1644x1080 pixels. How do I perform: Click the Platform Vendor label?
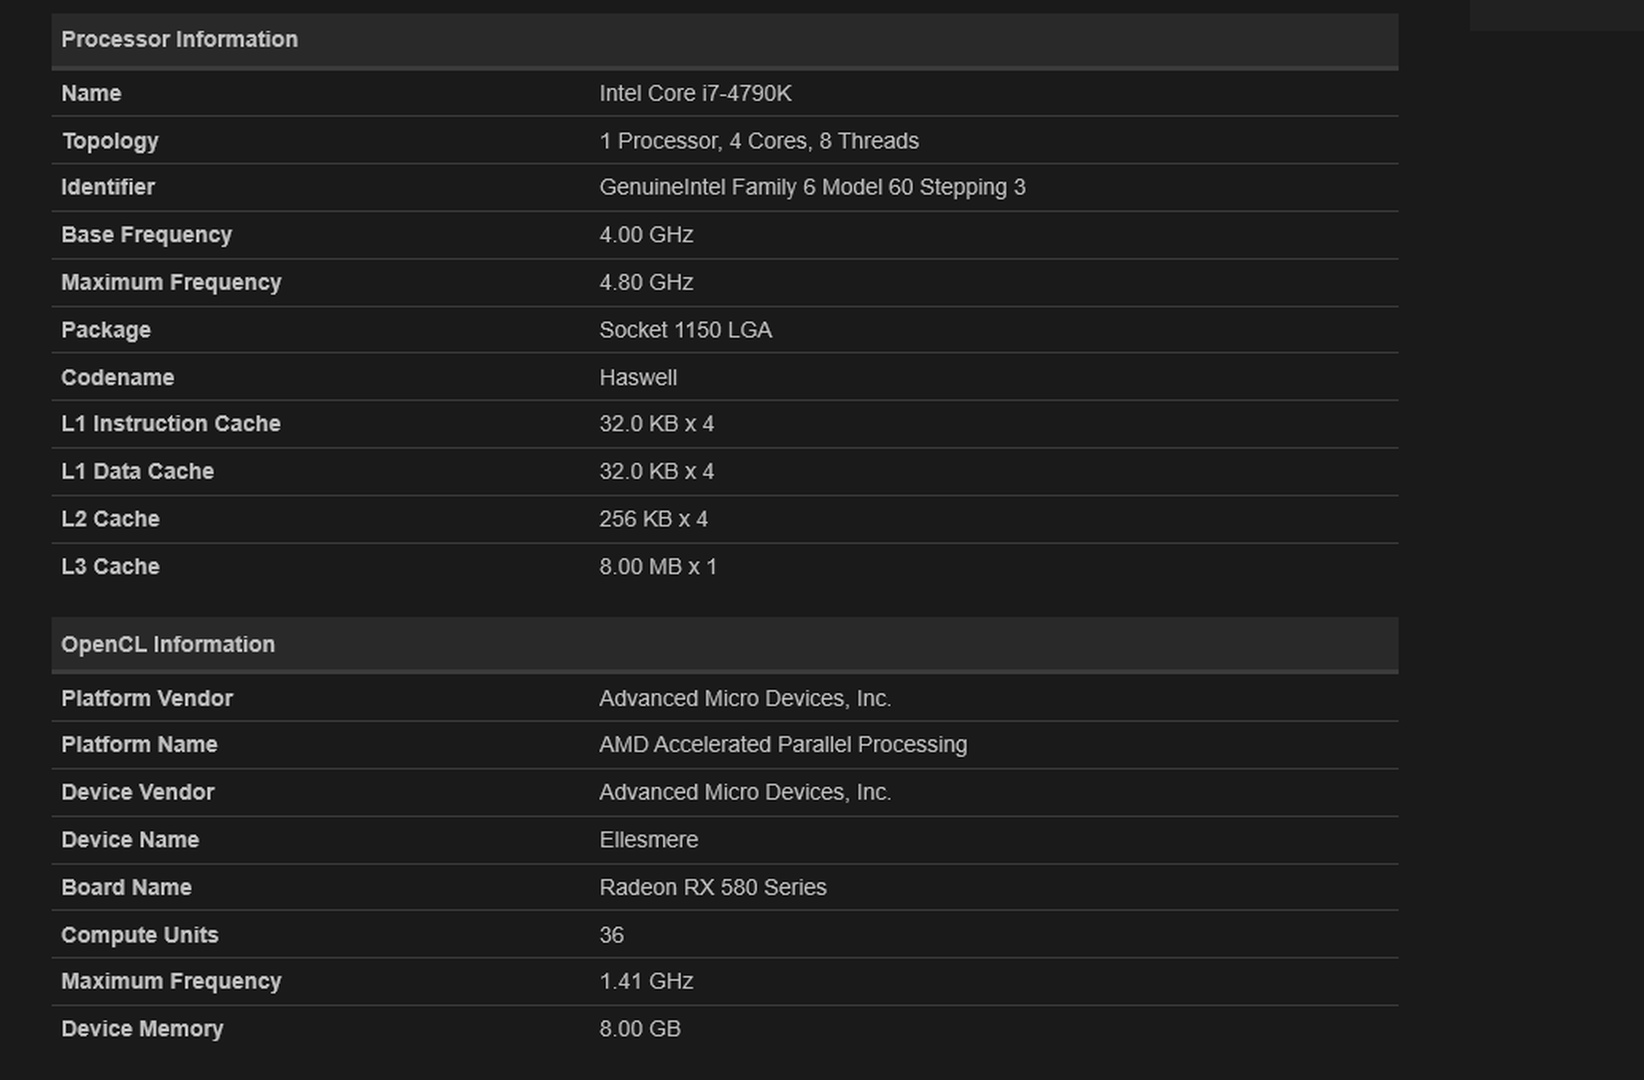[147, 699]
